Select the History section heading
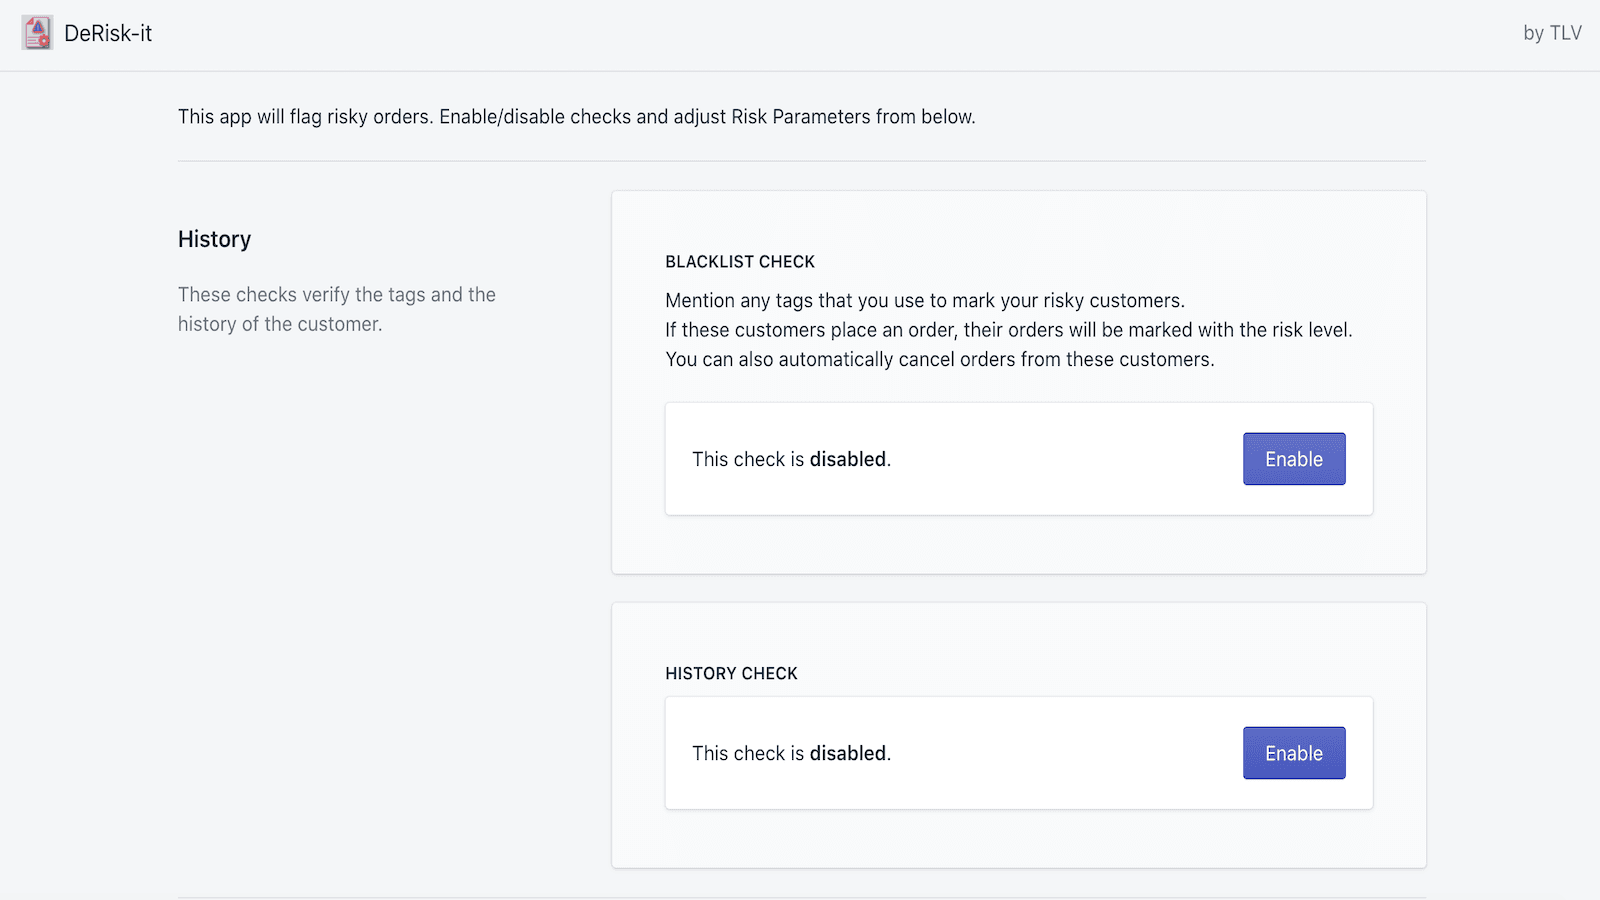1600x900 pixels. [214, 239]
